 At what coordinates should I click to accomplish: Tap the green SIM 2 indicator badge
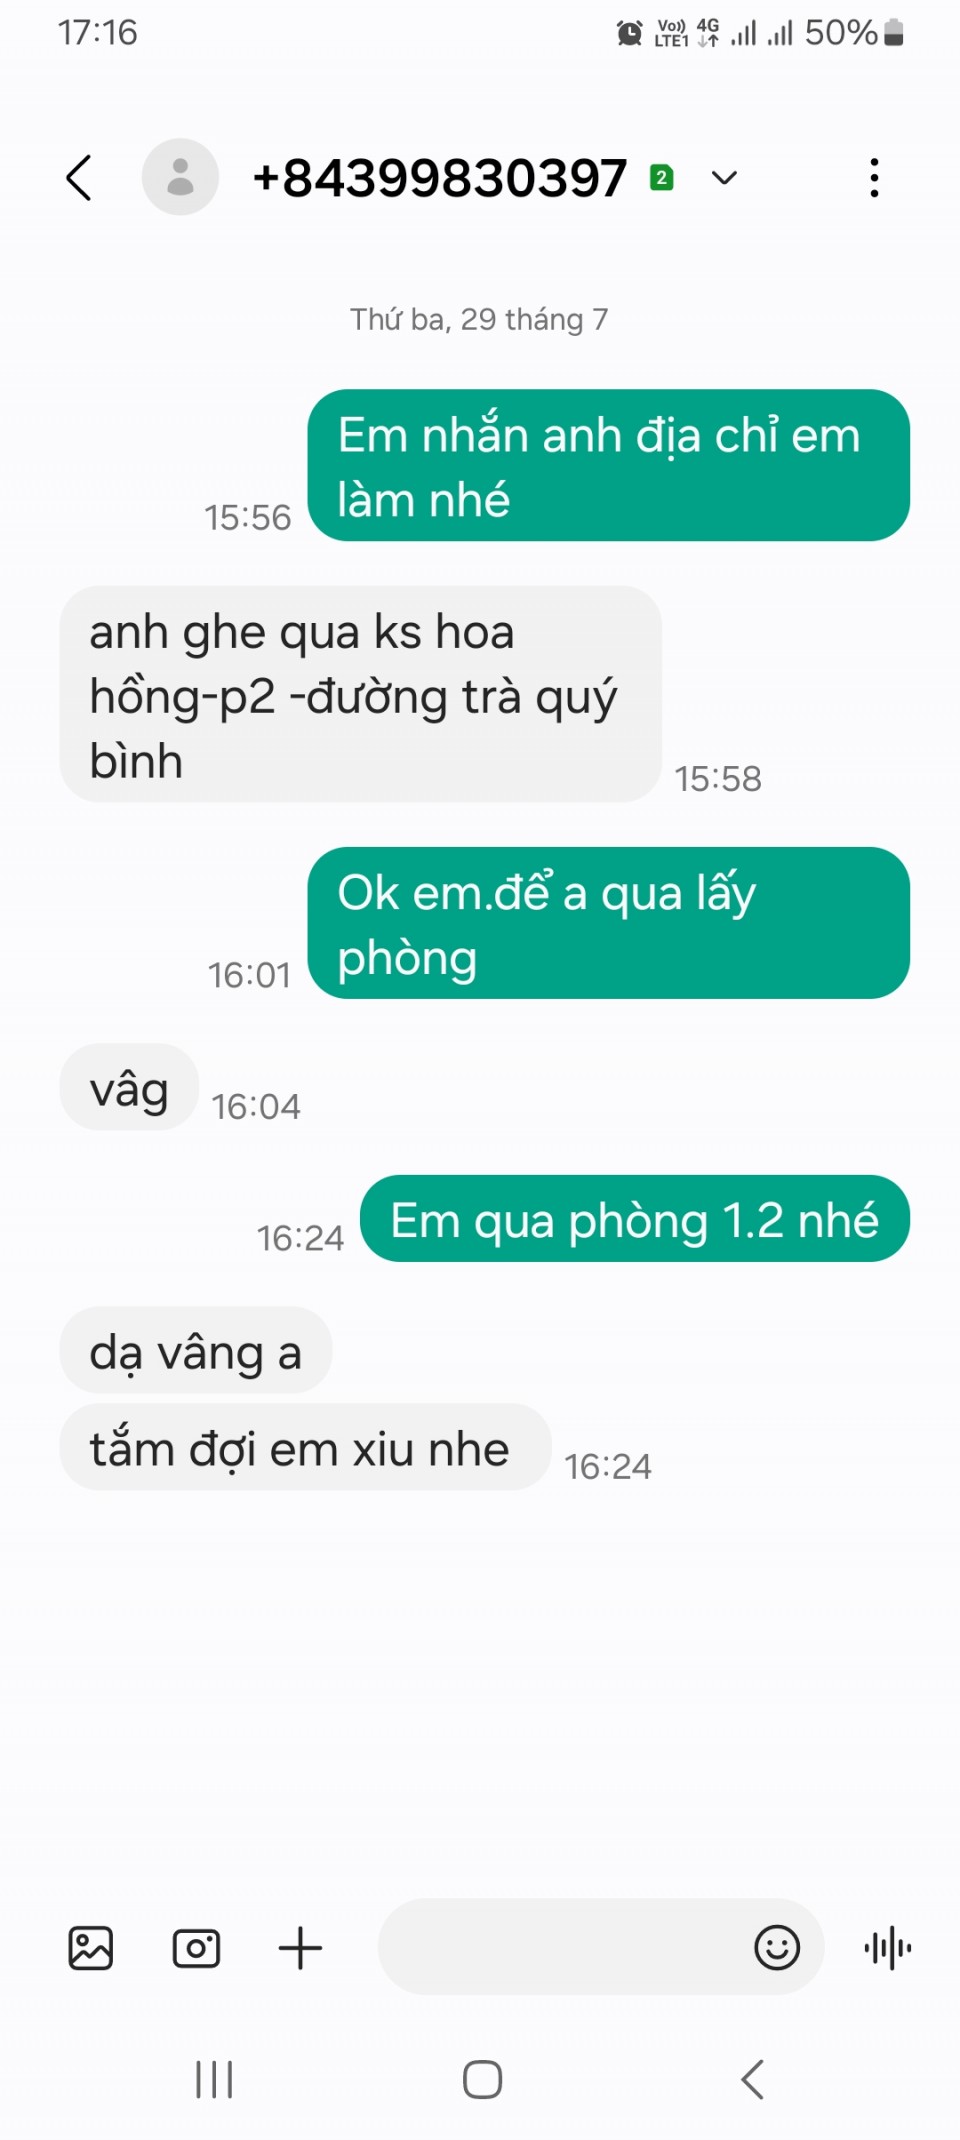coord(661,178)
